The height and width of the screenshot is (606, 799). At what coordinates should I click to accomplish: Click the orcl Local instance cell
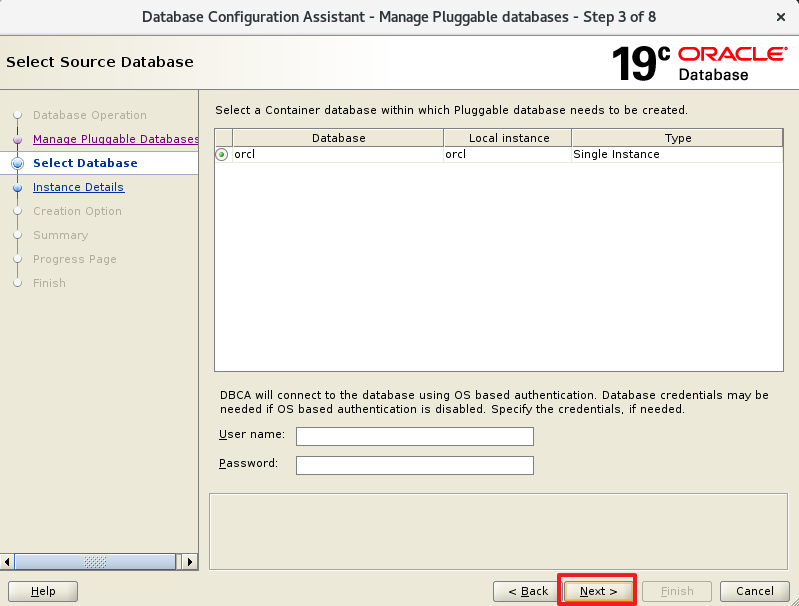coord(508,154)
